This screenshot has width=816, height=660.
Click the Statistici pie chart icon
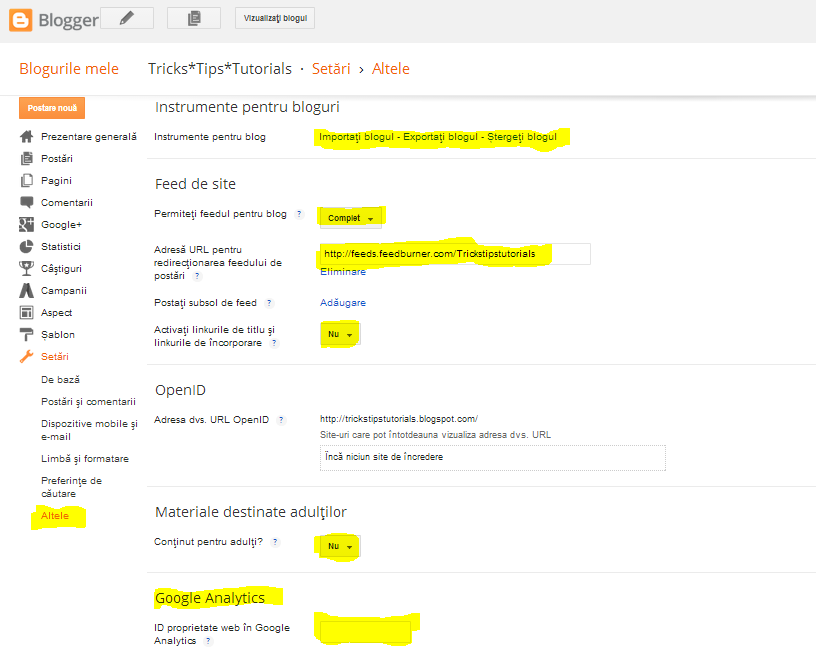tap(27, 247)
